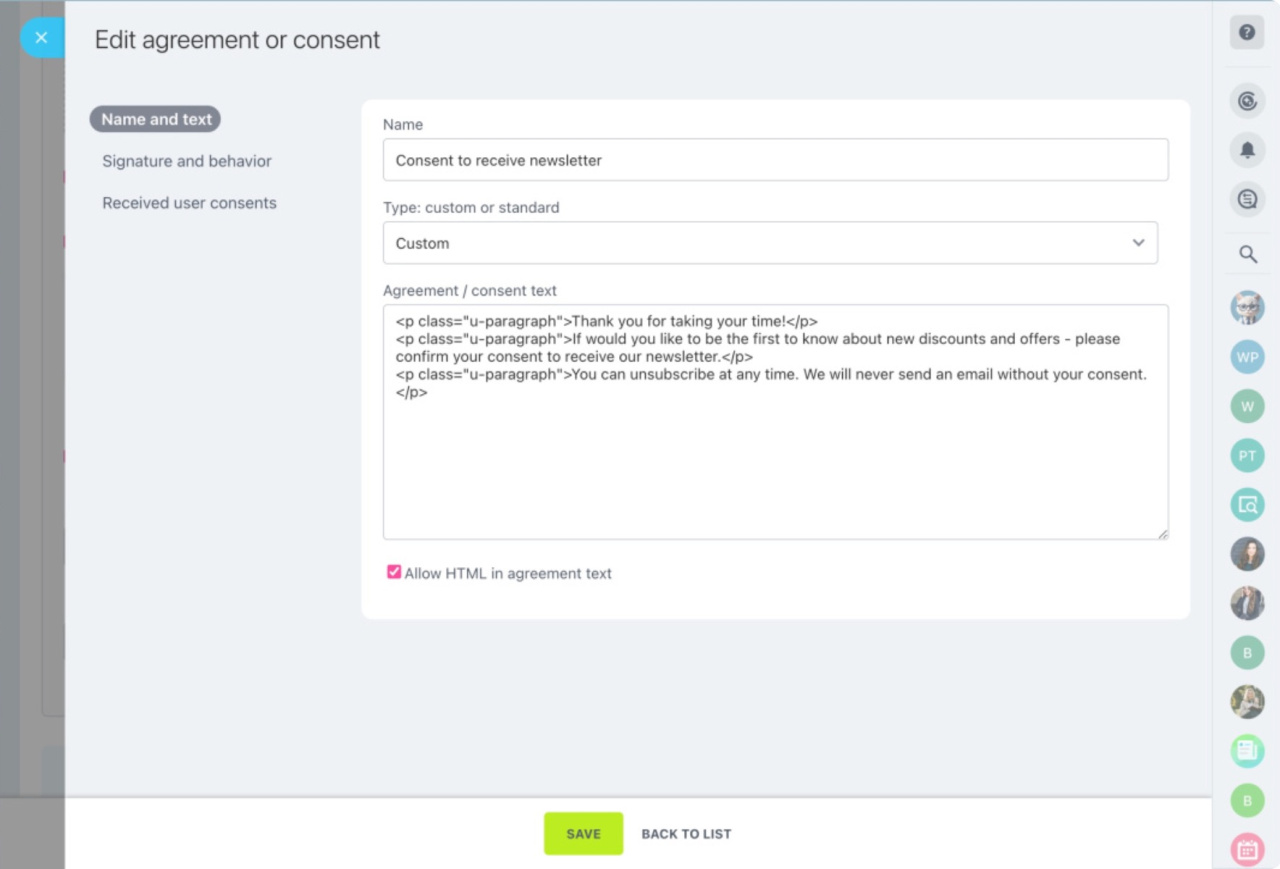Open the Type custom or standard dropdown

click(769, 243)
